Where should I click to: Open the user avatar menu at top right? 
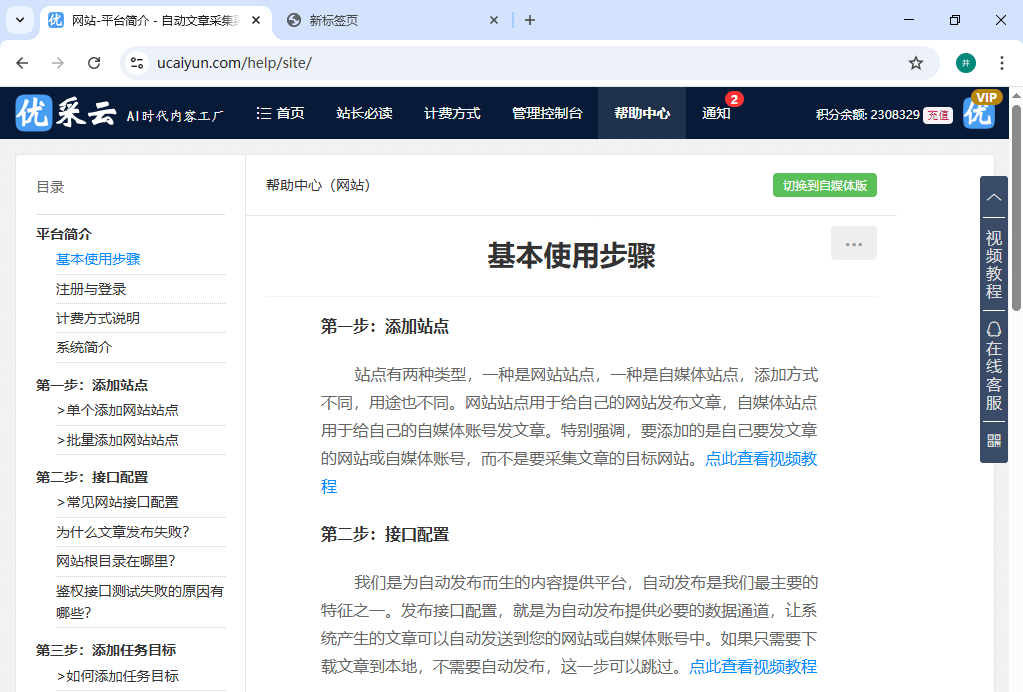978,113
